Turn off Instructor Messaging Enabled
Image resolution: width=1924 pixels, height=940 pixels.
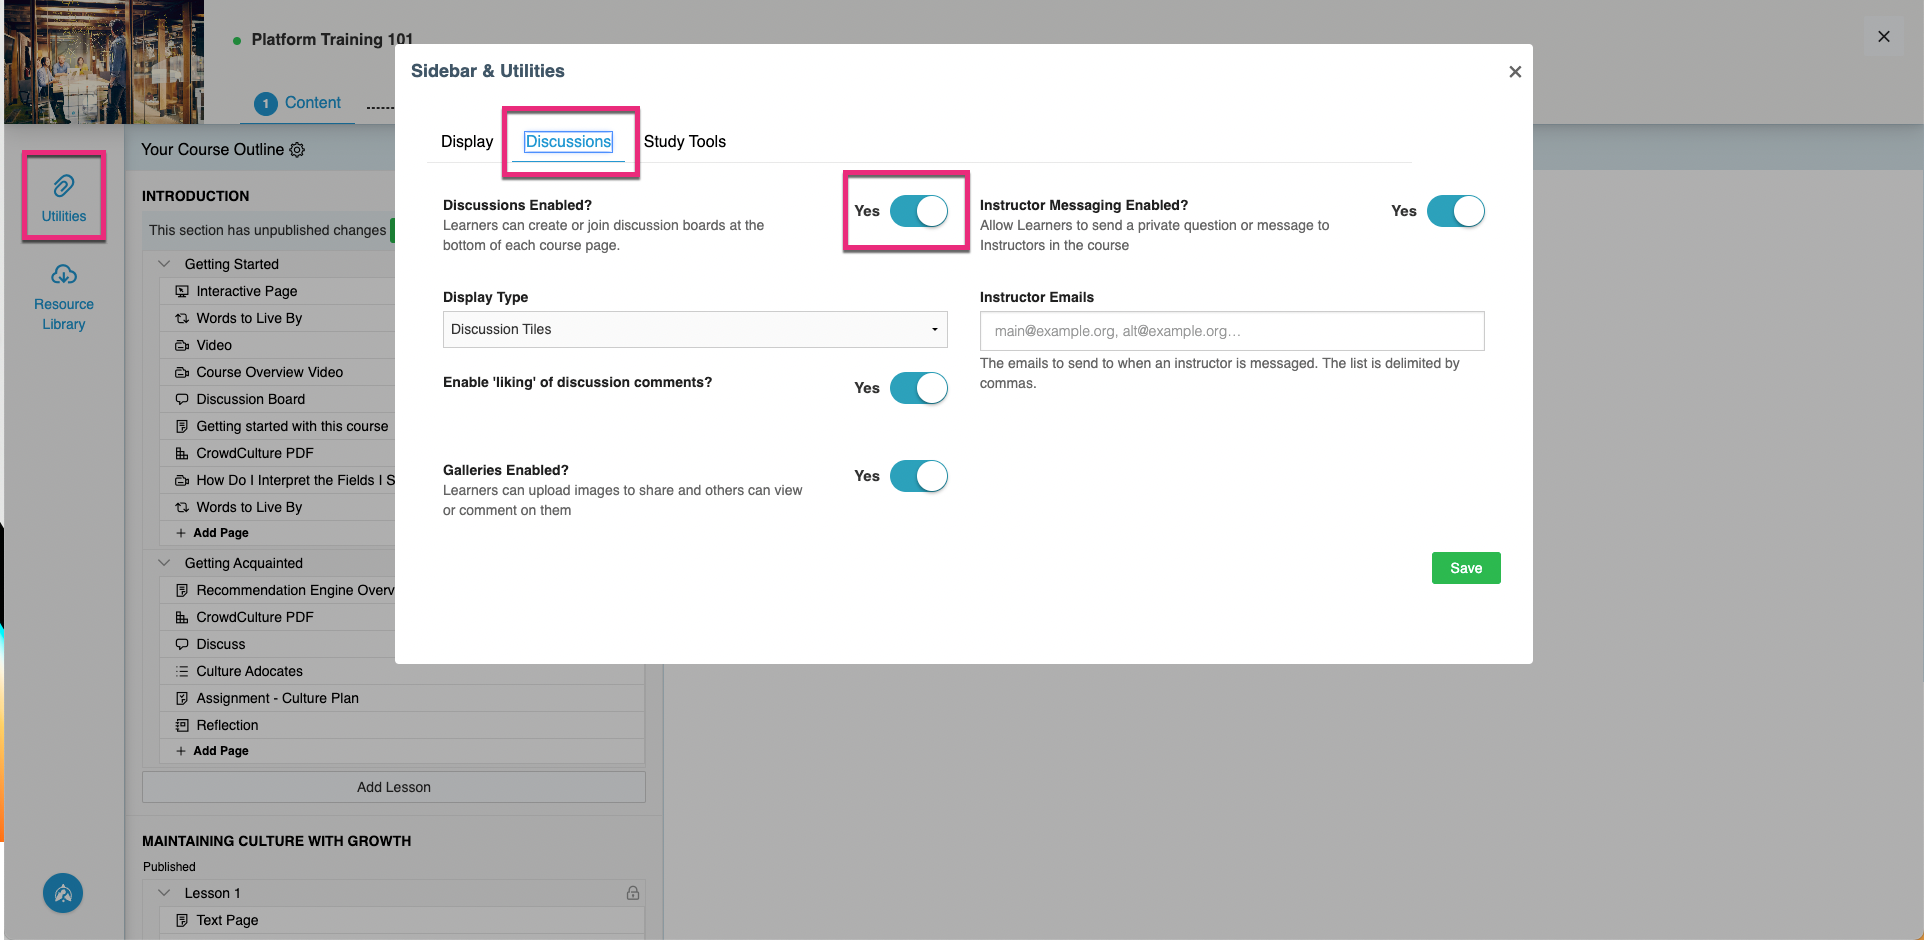(1456, 211)
